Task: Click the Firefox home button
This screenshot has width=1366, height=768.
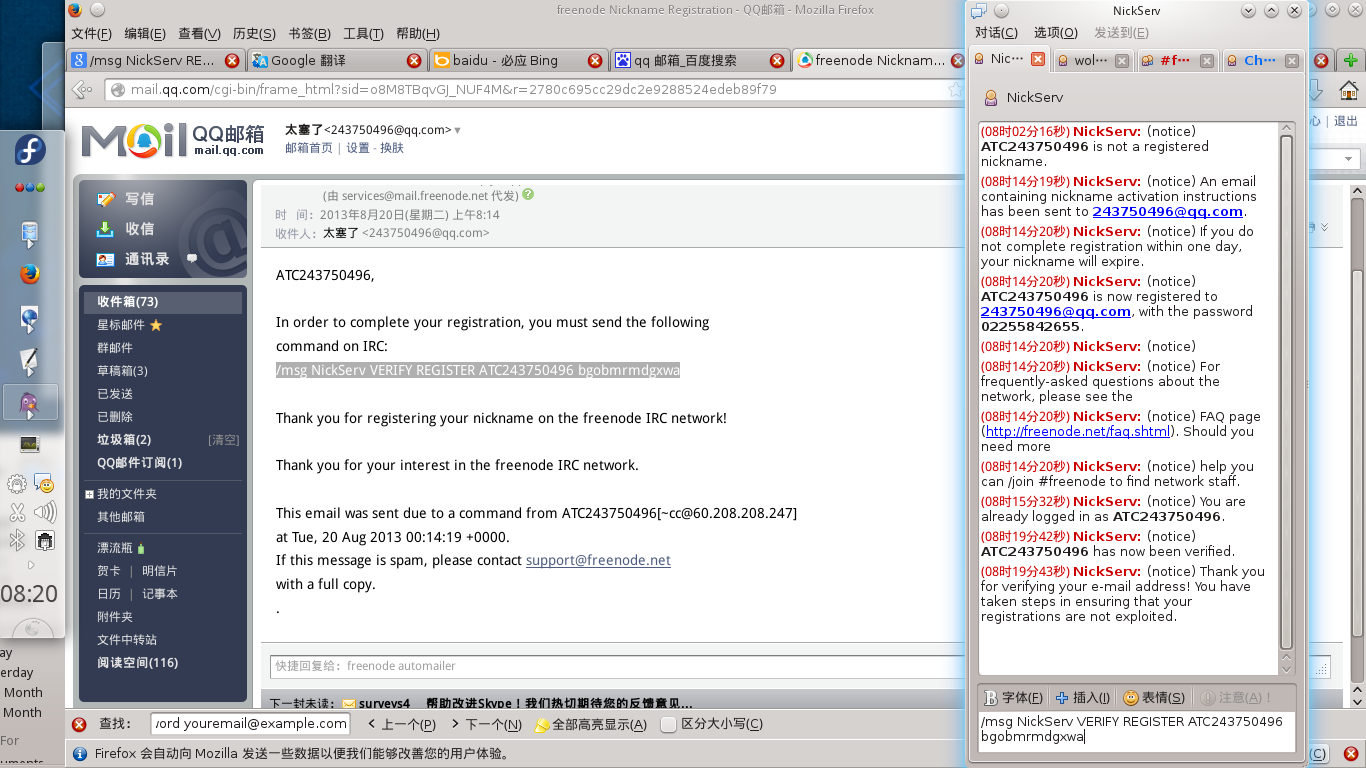Action: [x=1348, y=92]
